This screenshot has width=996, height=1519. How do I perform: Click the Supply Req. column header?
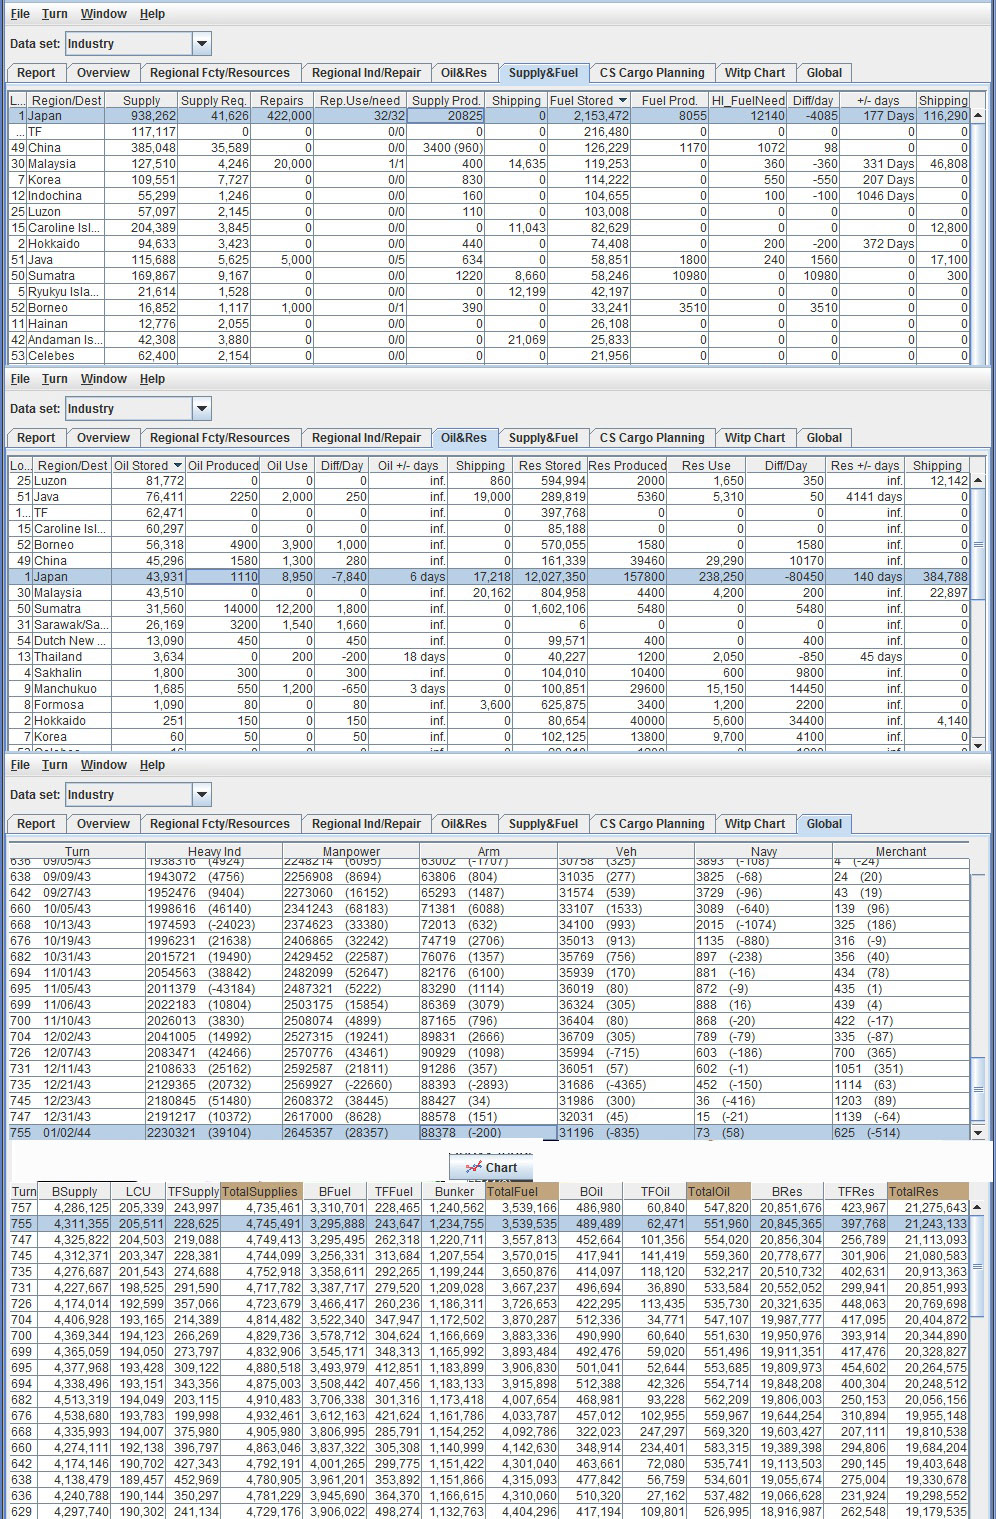pos(213,100)
